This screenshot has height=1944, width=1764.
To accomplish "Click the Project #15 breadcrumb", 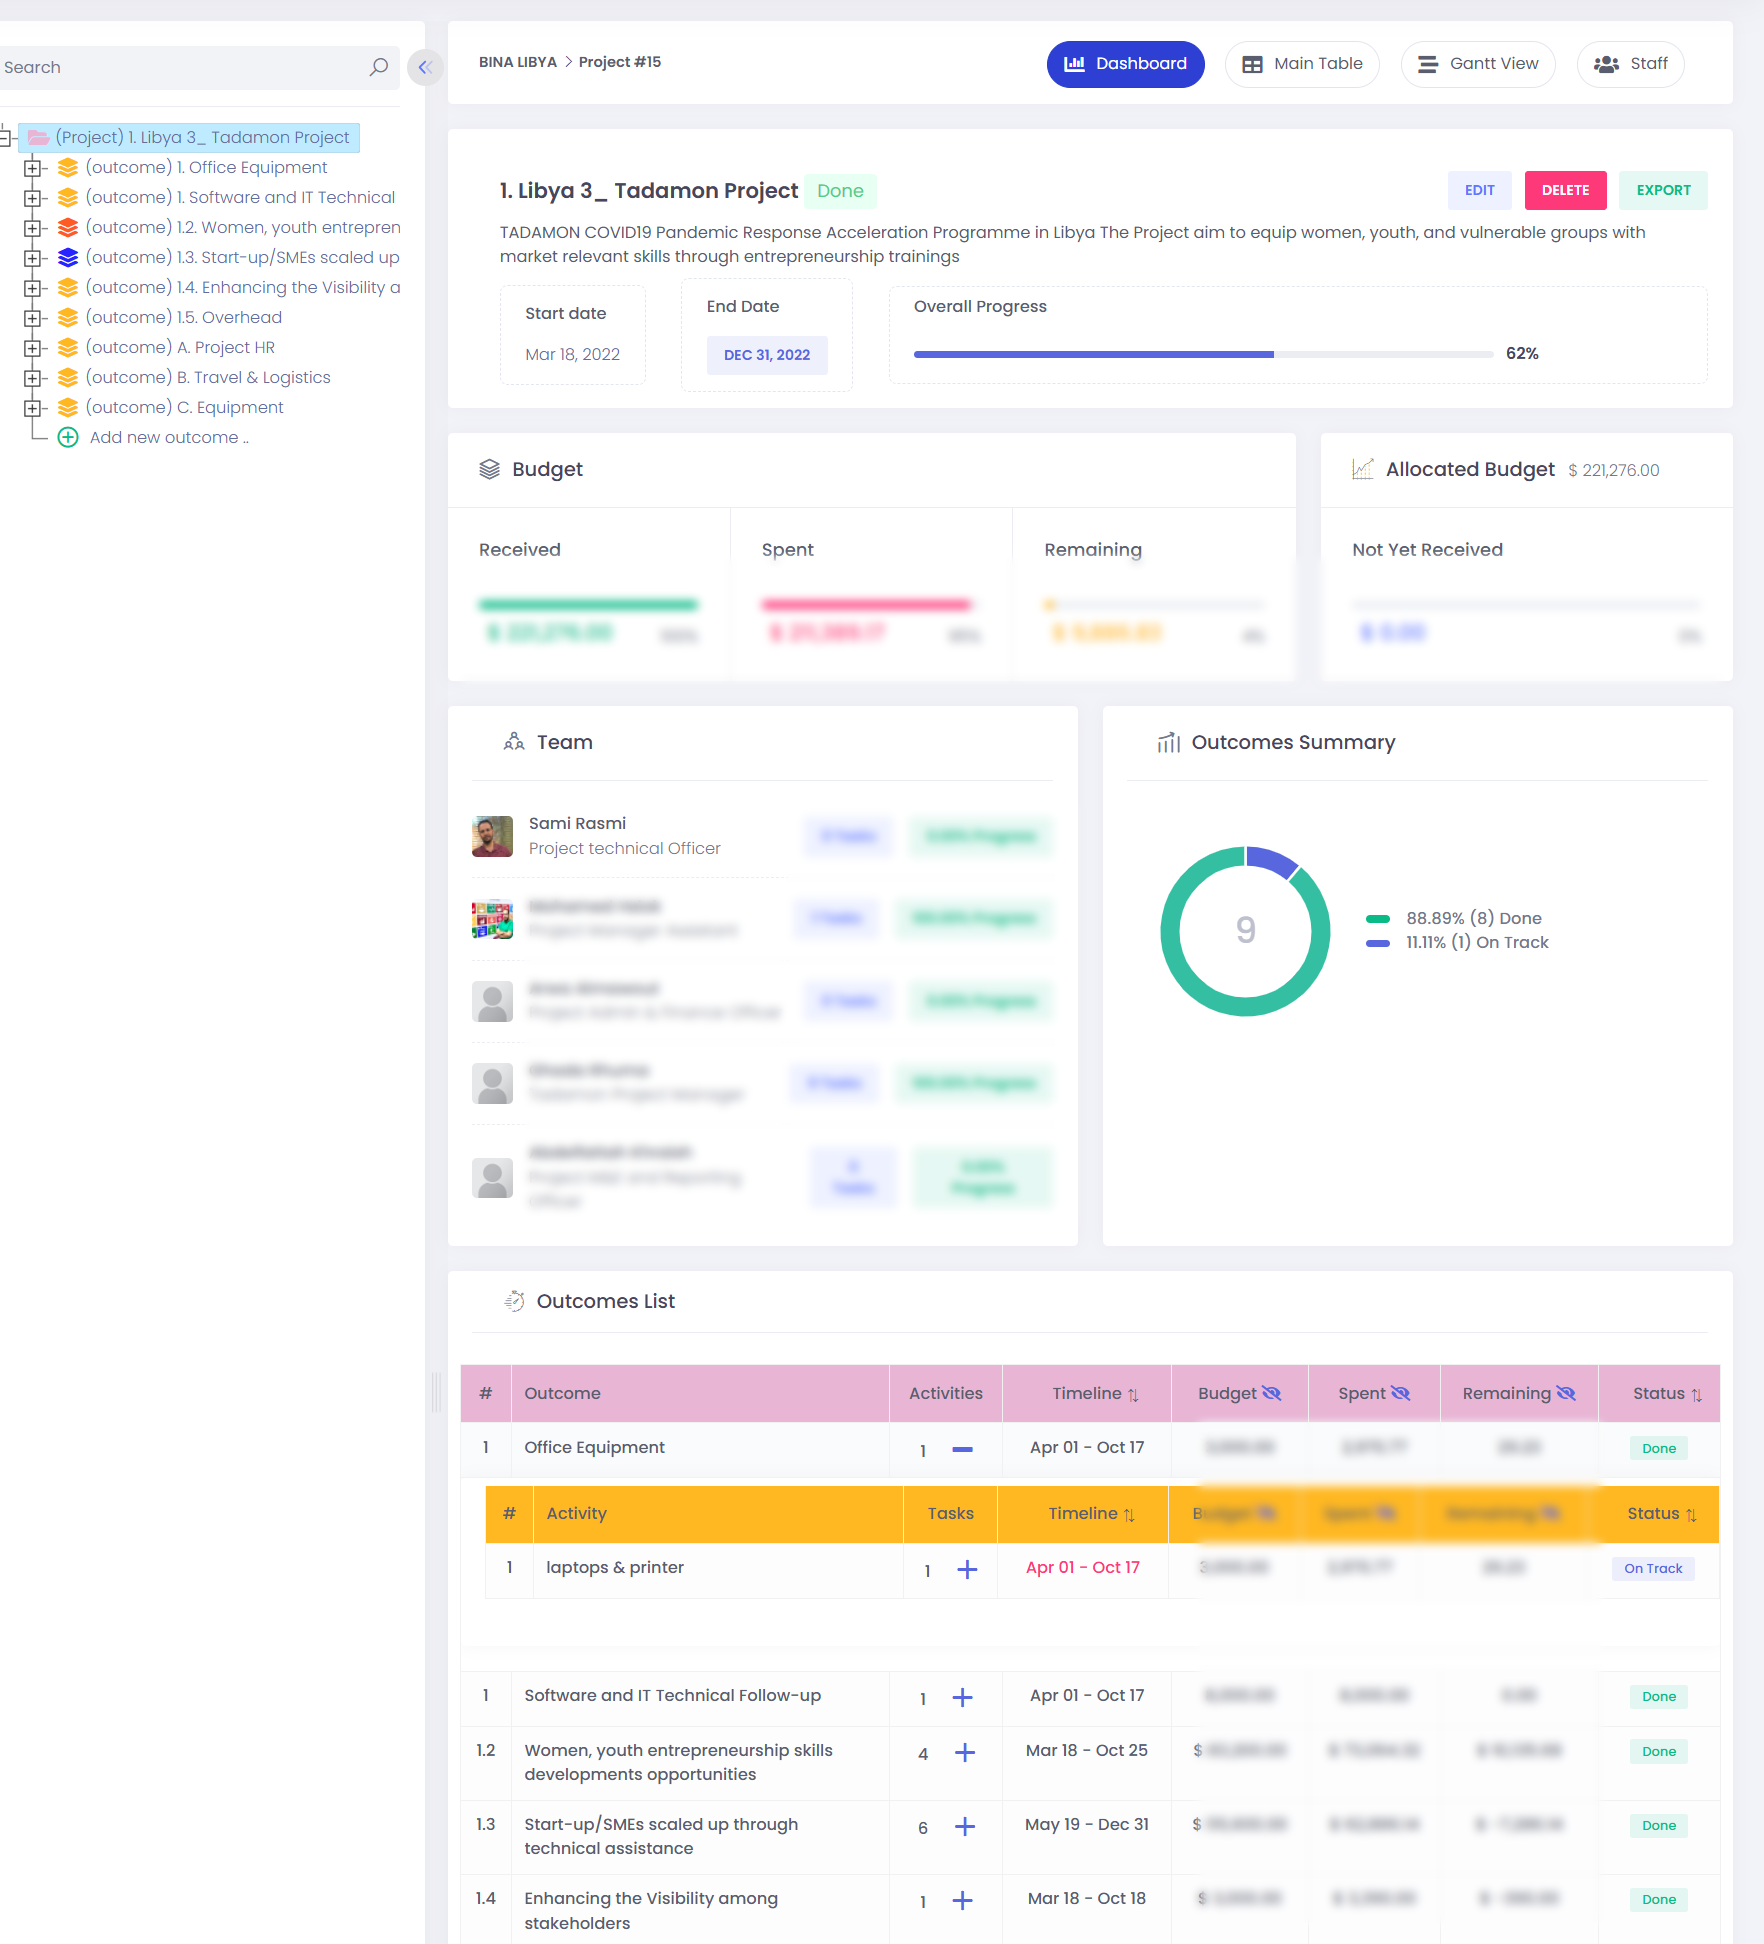I will (619, 62).
